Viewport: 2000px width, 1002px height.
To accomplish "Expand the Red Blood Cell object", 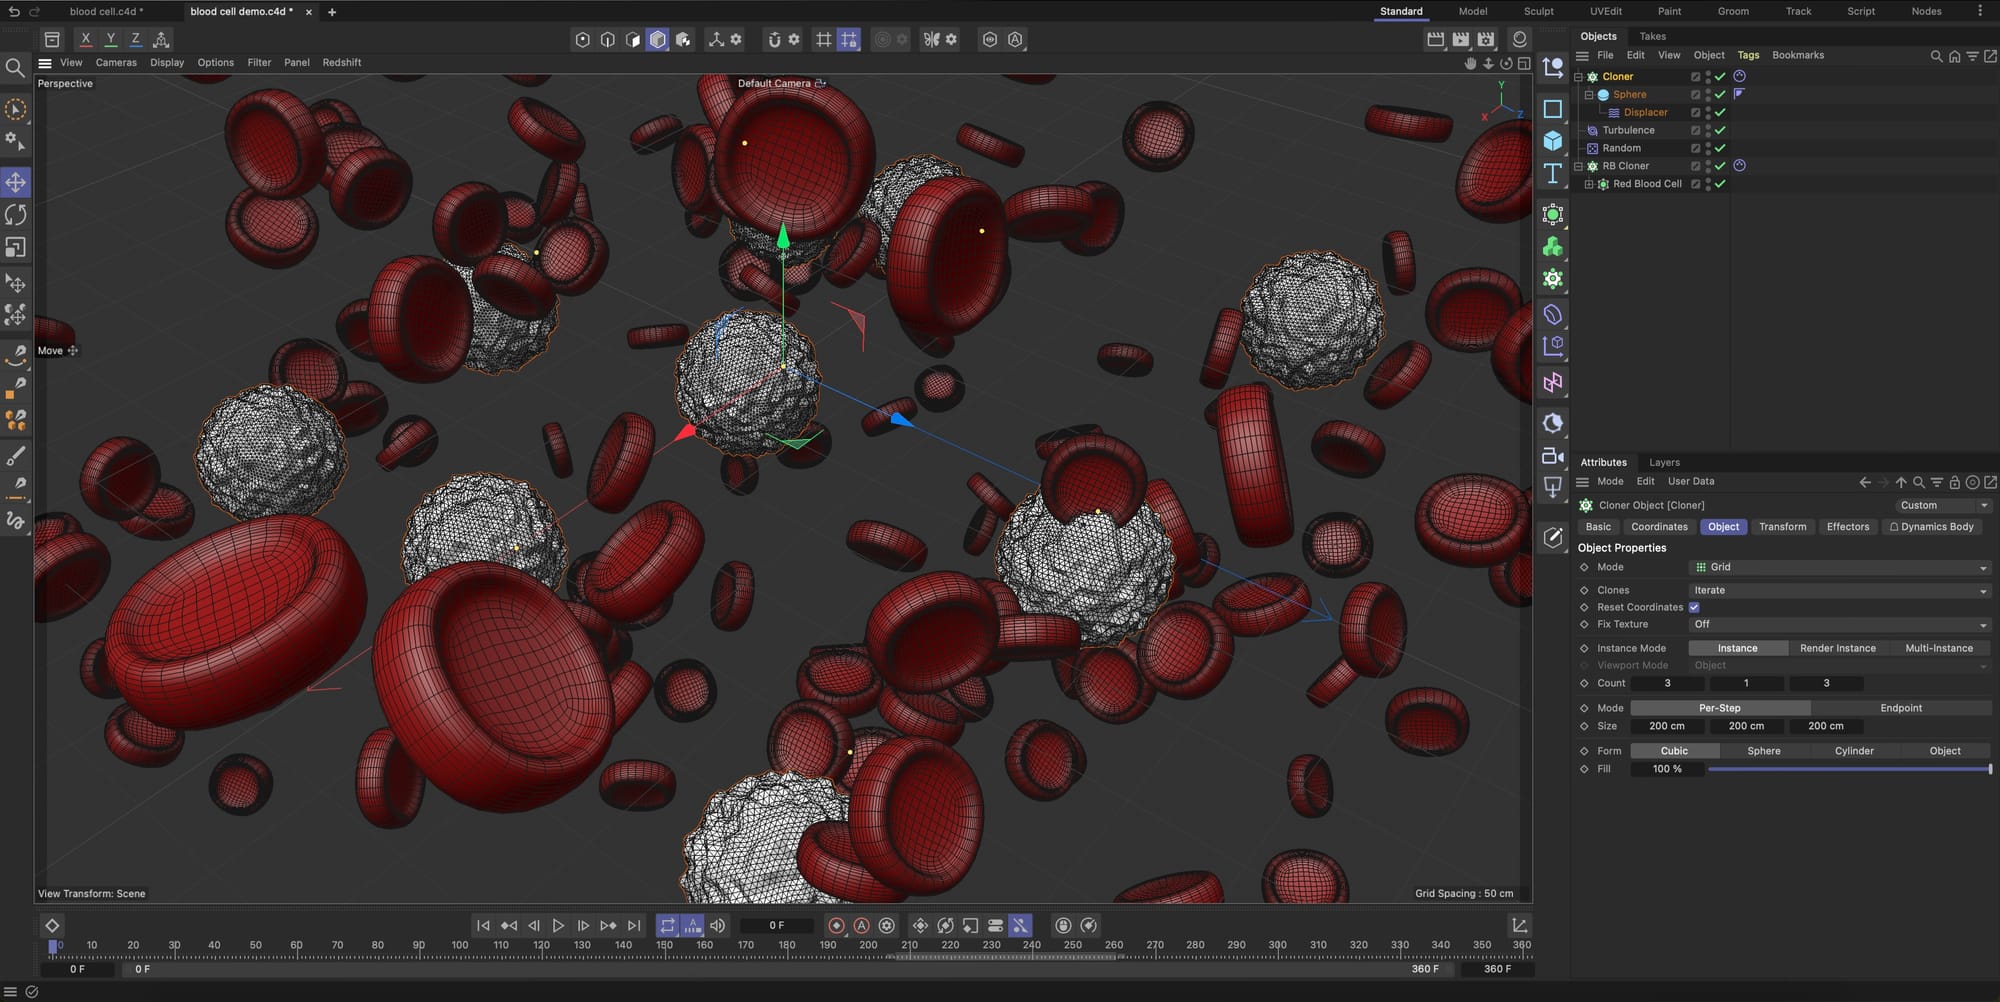I will coord(1589,184).
